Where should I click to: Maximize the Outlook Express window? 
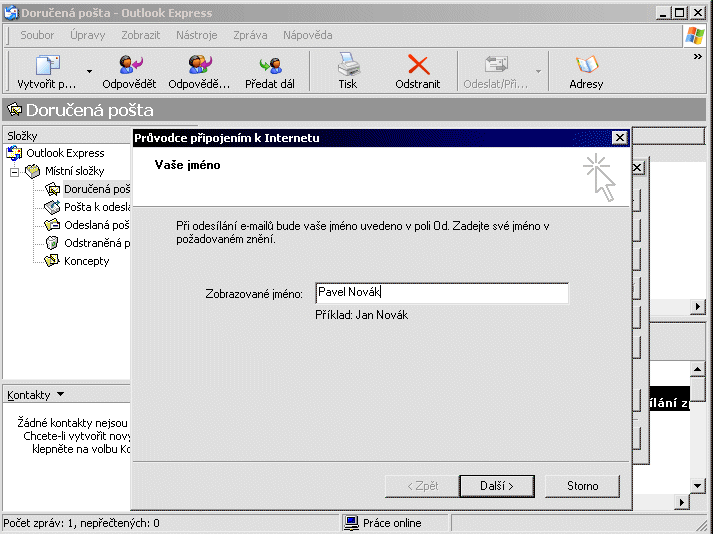pyautogui.click(x=680, y=12)
